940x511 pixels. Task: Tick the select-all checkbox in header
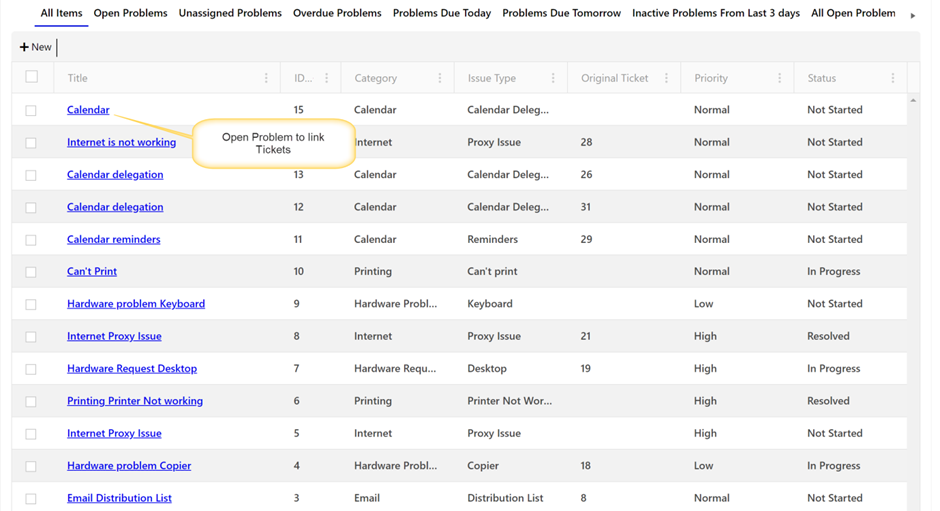31,77
